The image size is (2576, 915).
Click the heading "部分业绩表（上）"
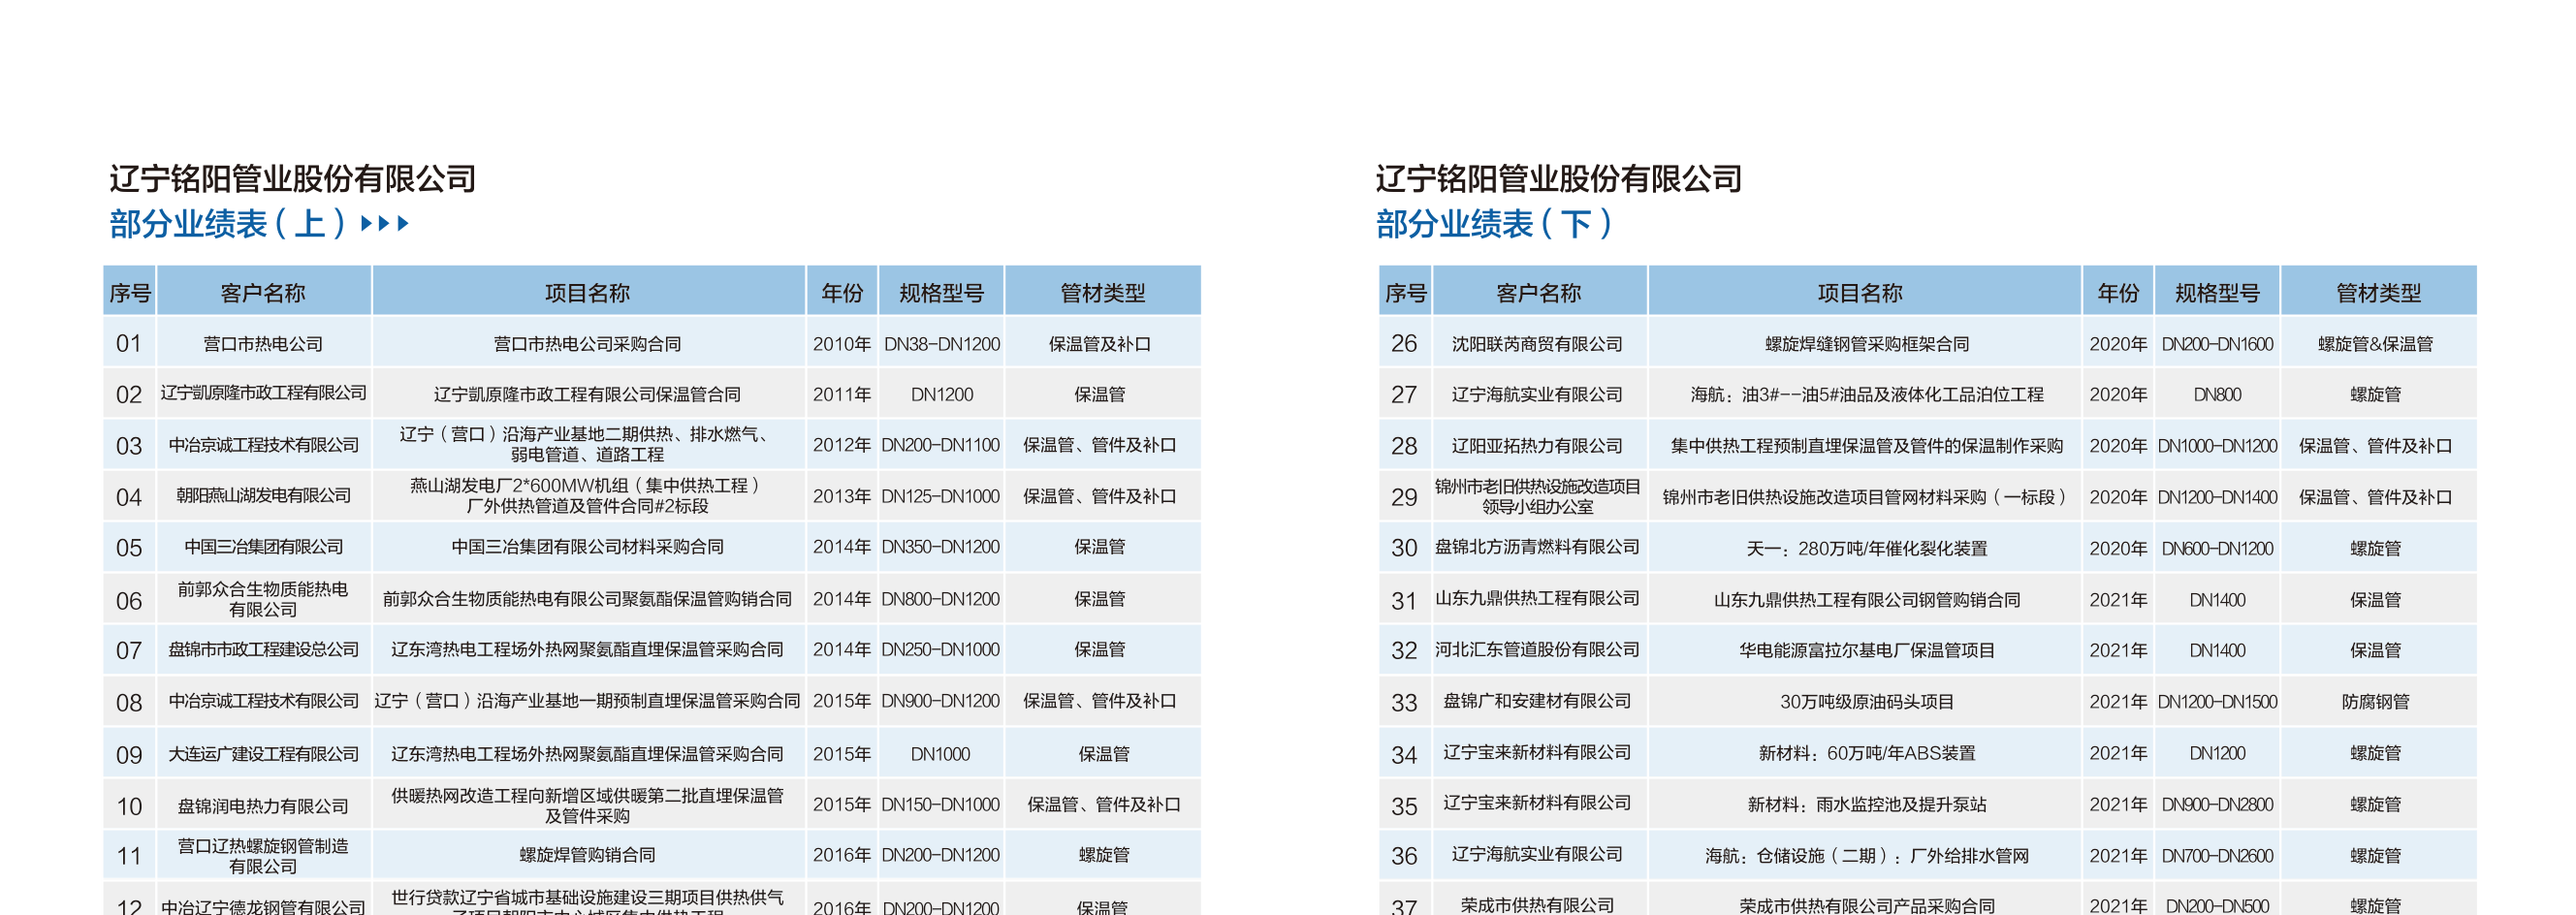coord(228,223)
